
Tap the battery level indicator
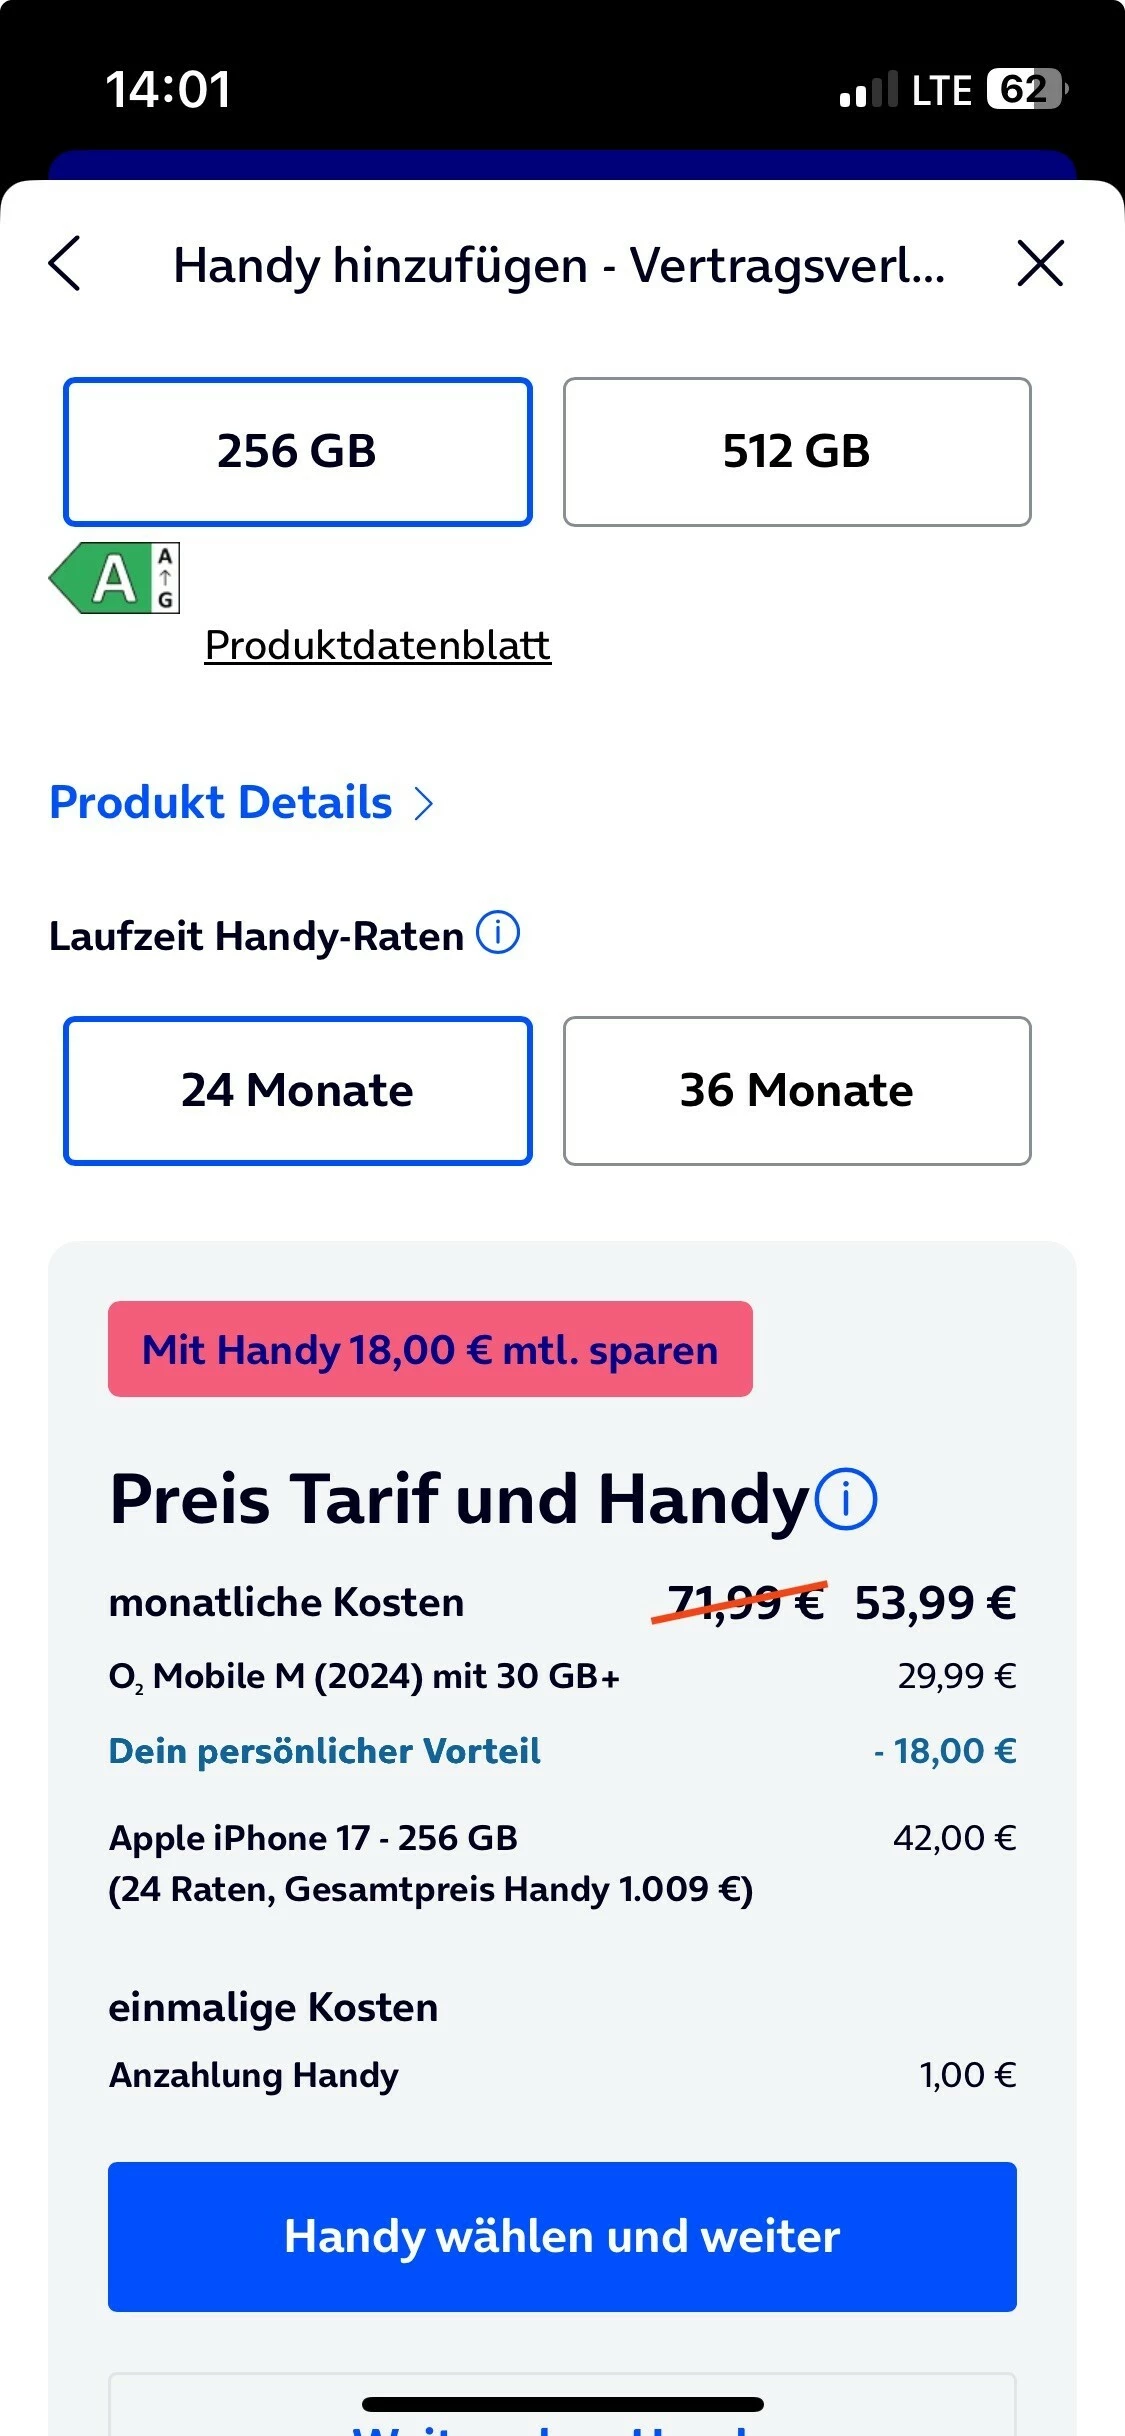(x=1027, y=90)
